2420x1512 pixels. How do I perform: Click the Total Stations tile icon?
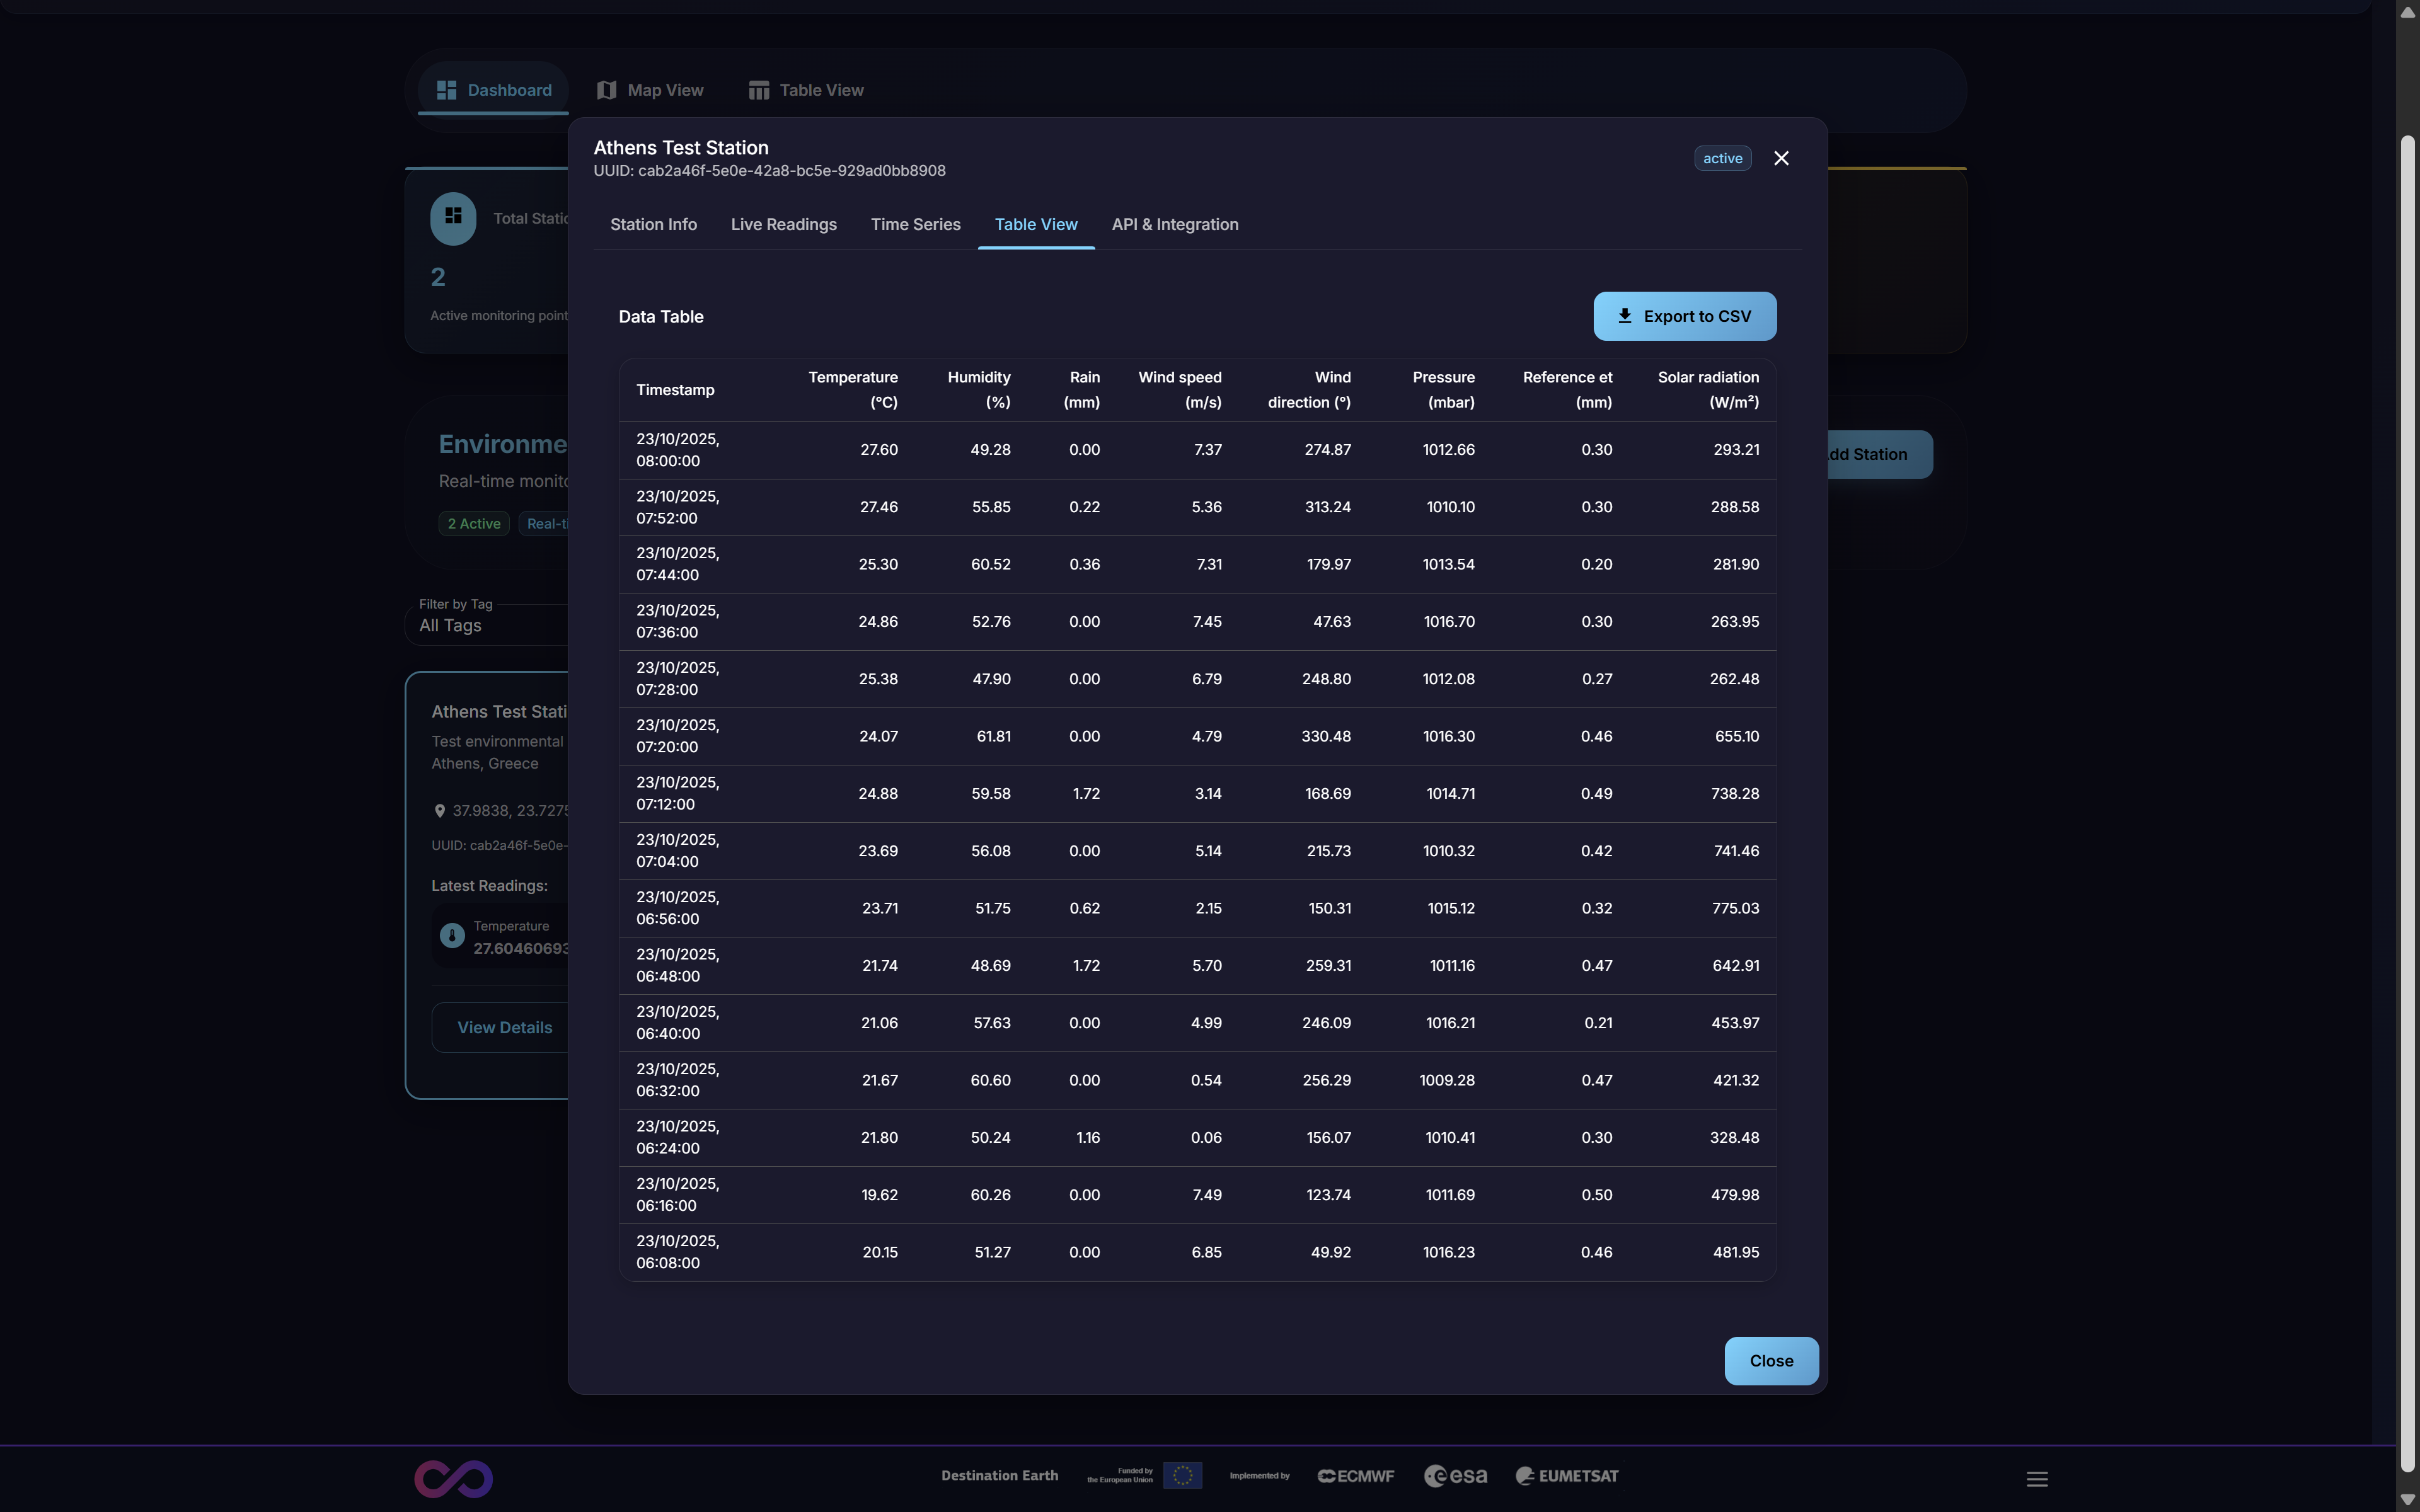pos(453,217)
